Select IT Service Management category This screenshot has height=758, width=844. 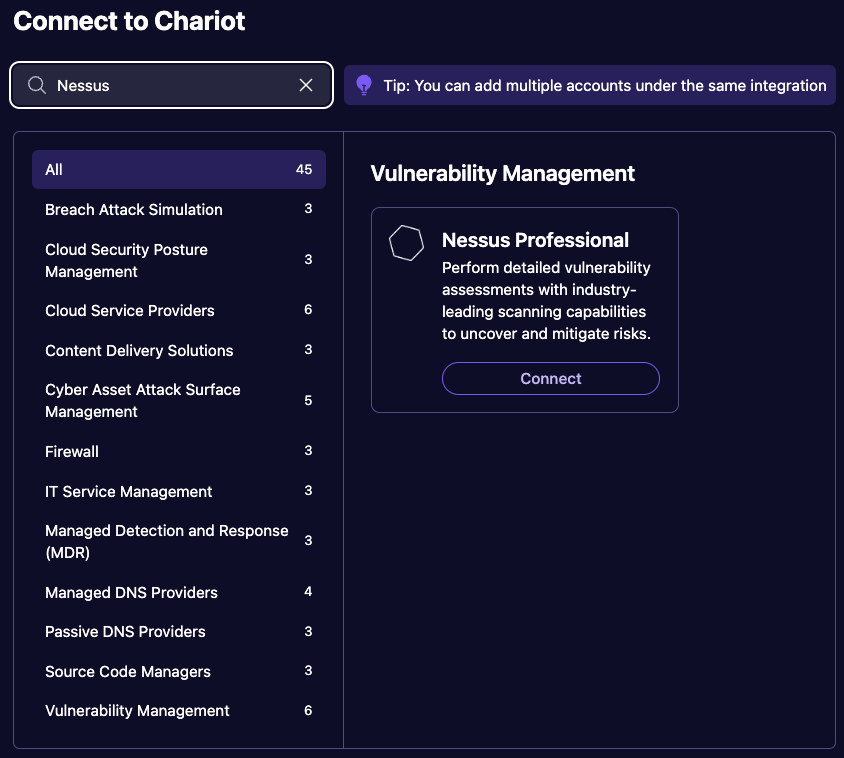179,492
